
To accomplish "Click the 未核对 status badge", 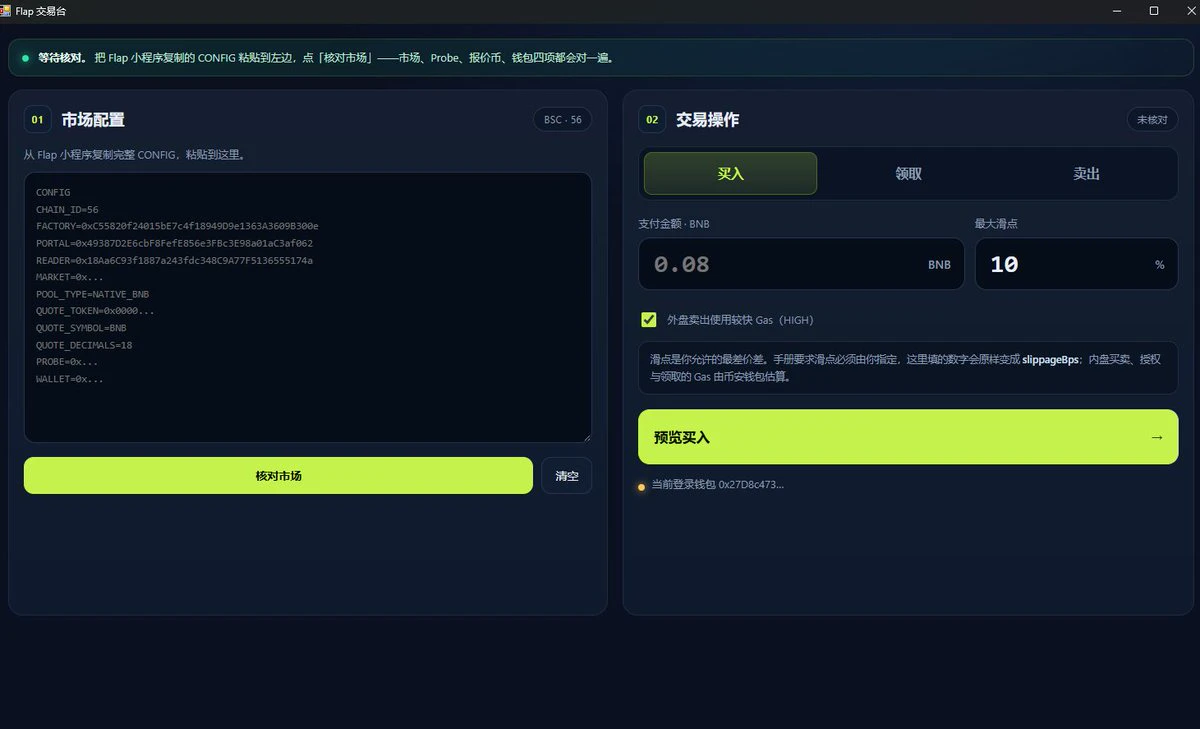I will pos(1152,120).
